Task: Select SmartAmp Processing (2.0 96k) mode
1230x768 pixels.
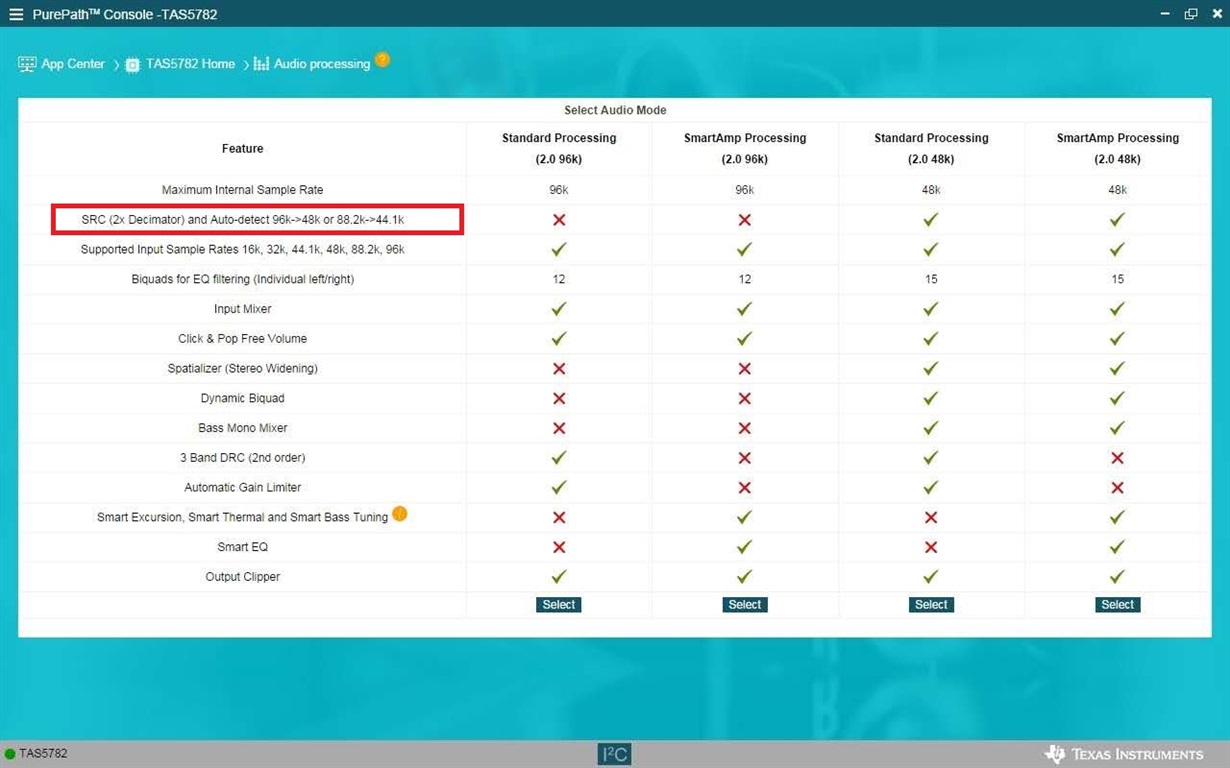Action: (745, 604)
